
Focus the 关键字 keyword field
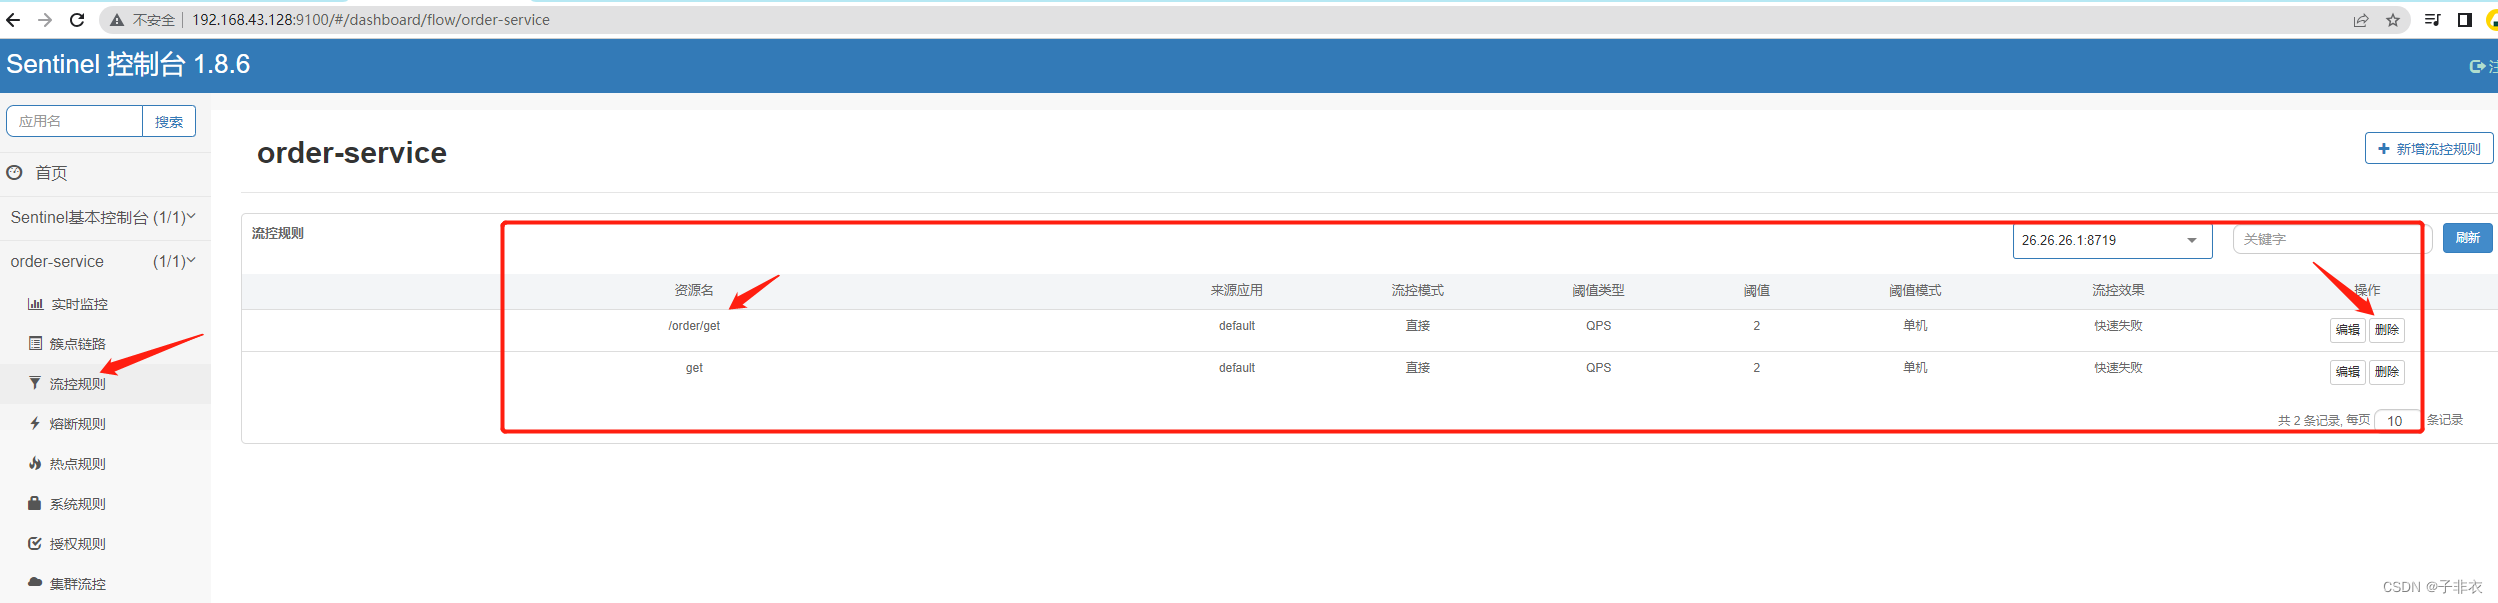(2330, 239)
